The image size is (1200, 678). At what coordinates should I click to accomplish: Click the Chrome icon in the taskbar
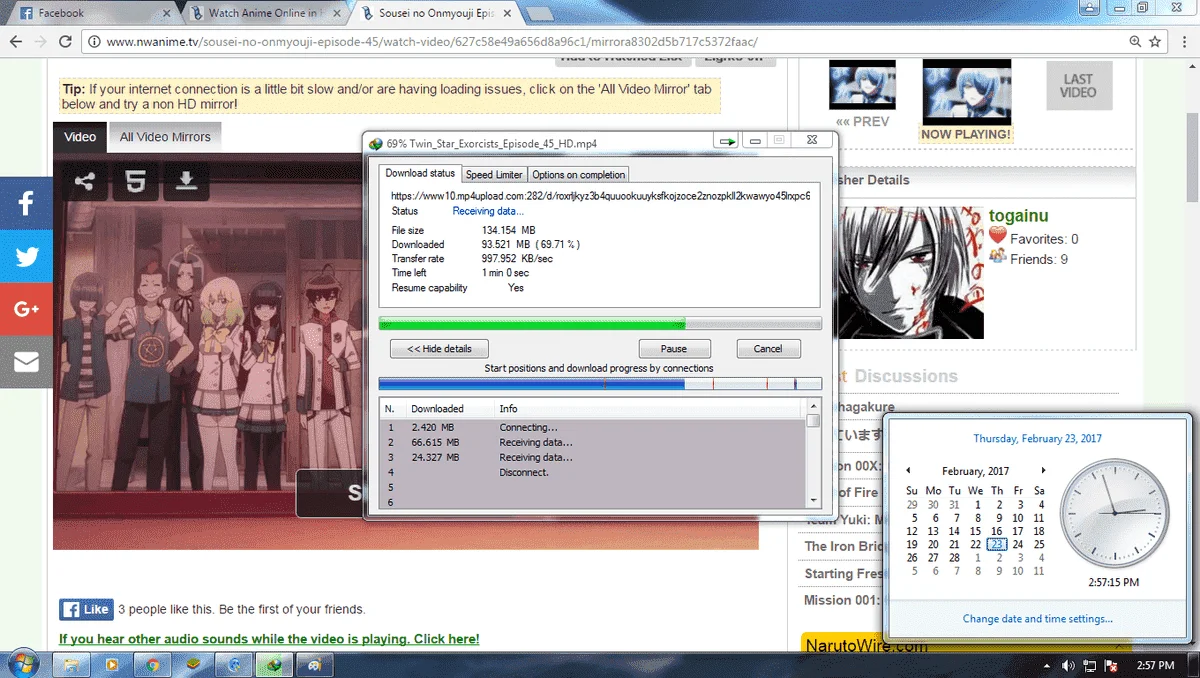153,664
